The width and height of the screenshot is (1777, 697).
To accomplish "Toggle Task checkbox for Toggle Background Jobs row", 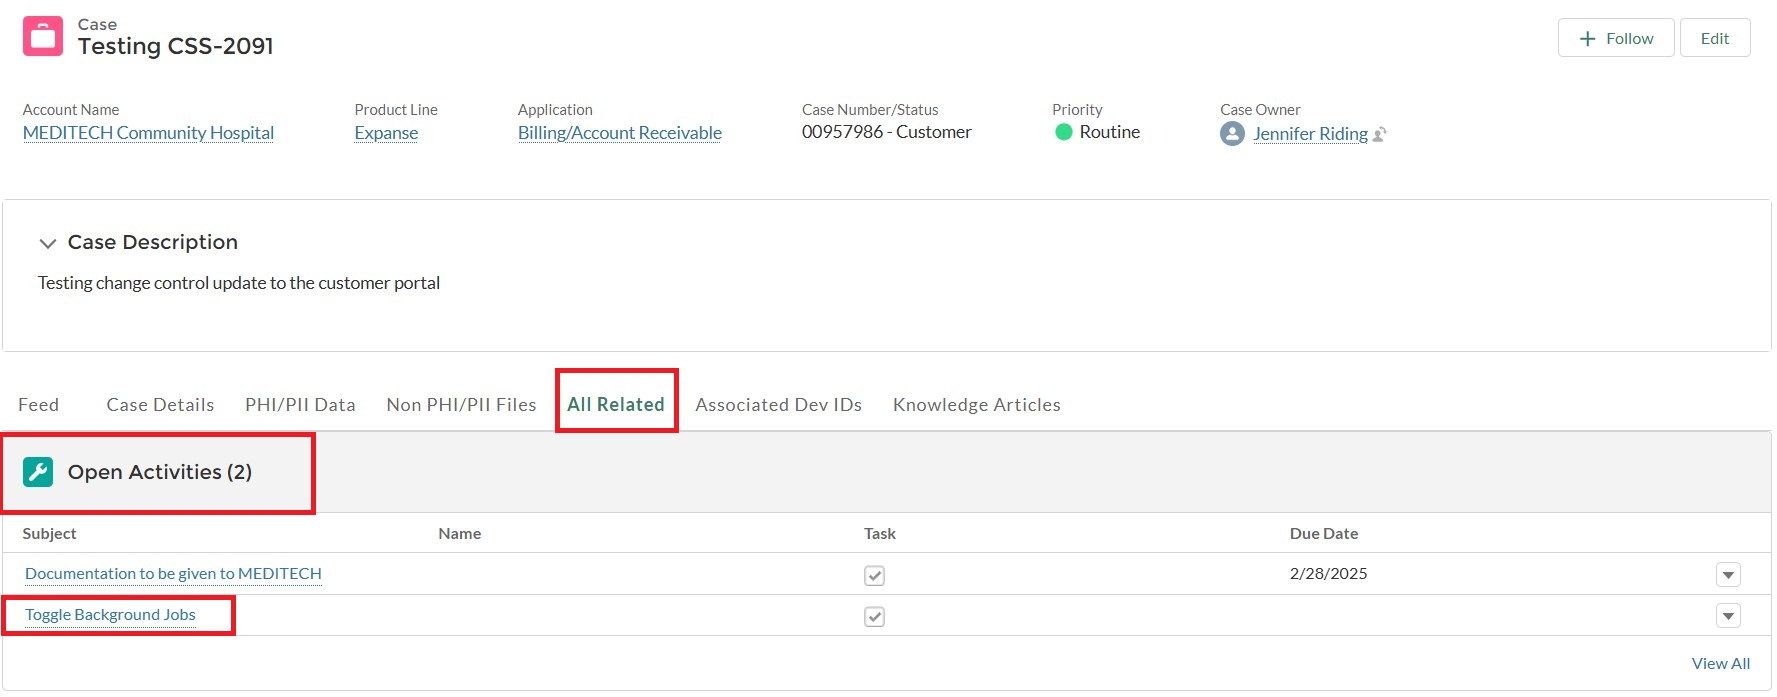I will click(874, 616).
